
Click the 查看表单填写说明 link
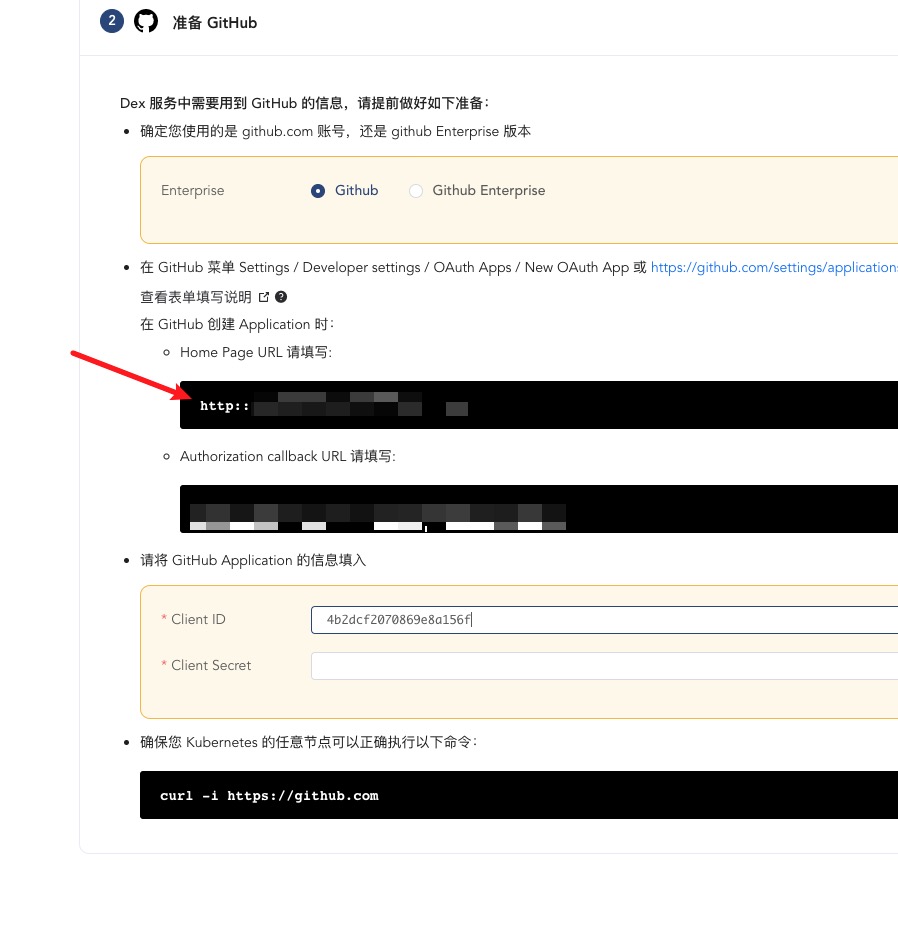pyautogui.click(x=196, y=297)
